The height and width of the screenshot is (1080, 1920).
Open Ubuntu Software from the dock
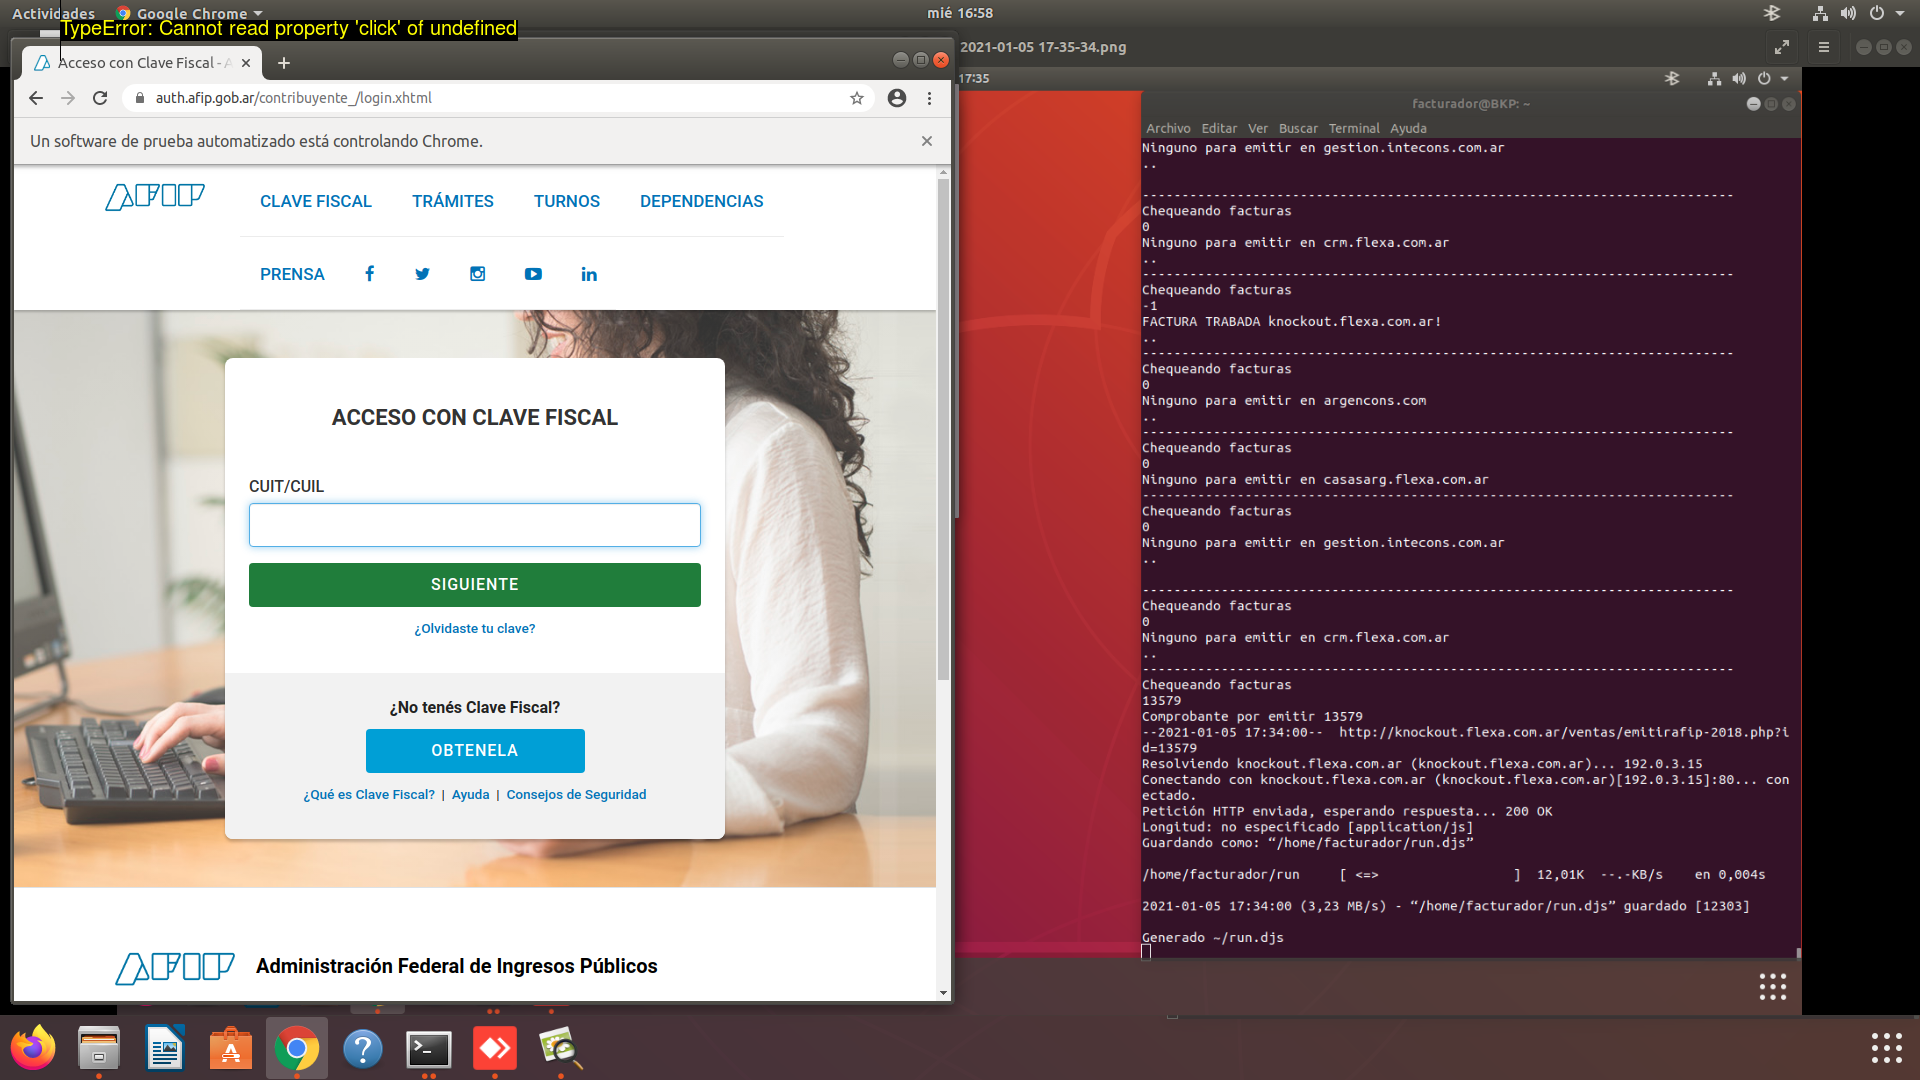point(231,1048)
